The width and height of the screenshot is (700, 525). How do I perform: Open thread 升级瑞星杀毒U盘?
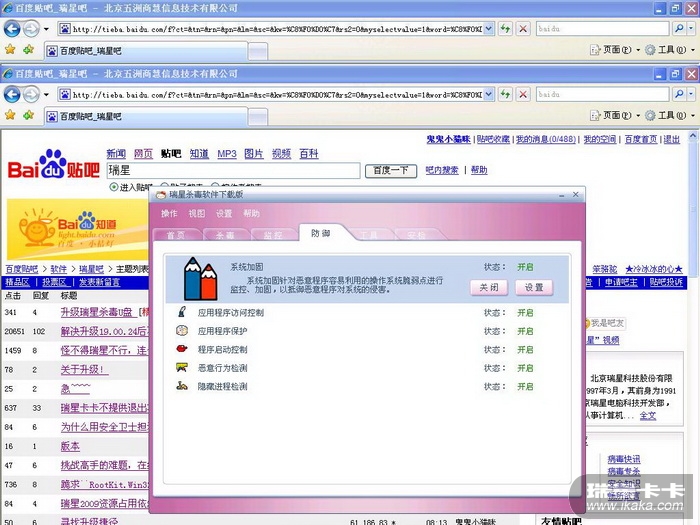97,312
